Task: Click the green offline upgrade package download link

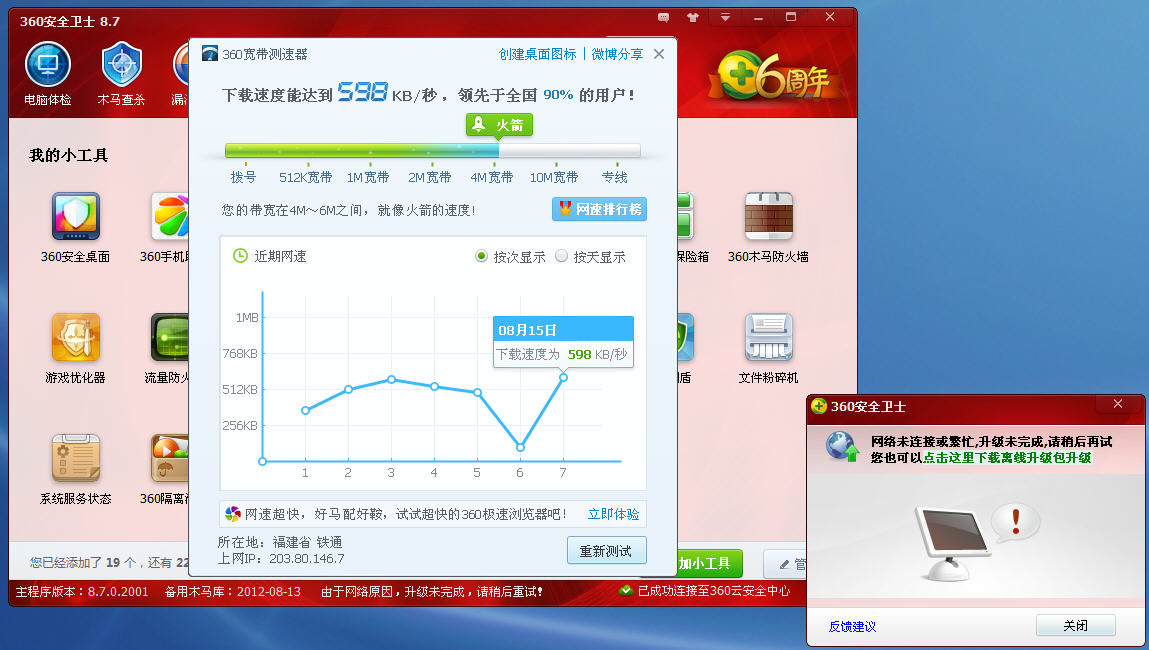Action: pos(1007,457)
